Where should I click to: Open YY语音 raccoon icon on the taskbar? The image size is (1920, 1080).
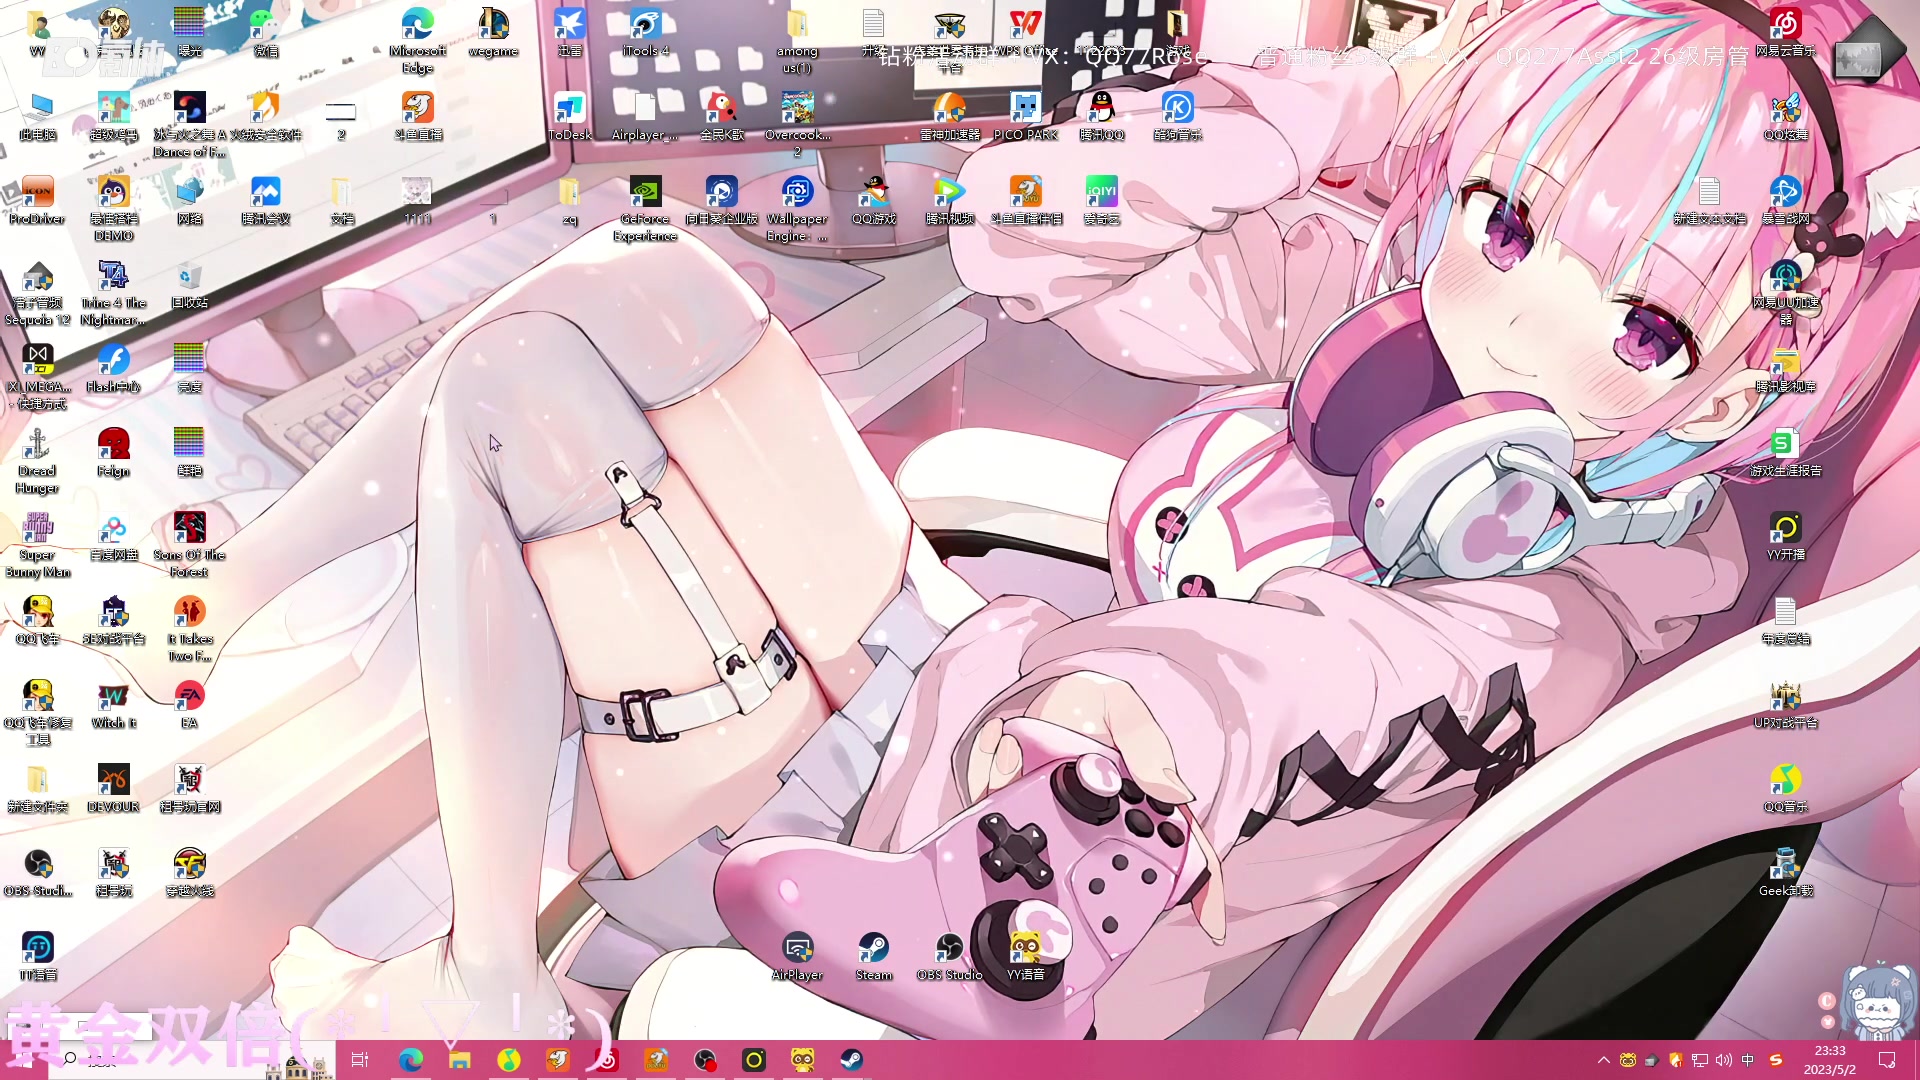[x=802, y=1059]
